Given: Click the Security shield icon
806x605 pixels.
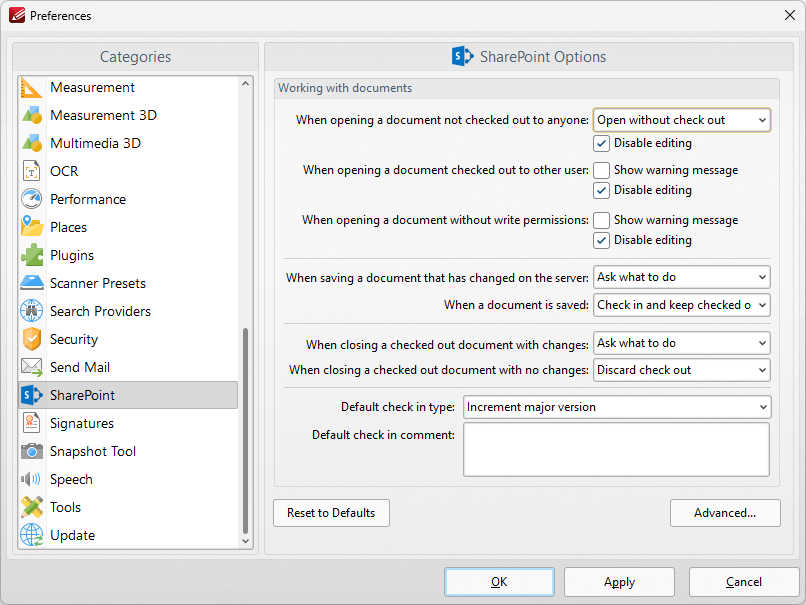Looking at the screenshot, I should coord(32,339).
